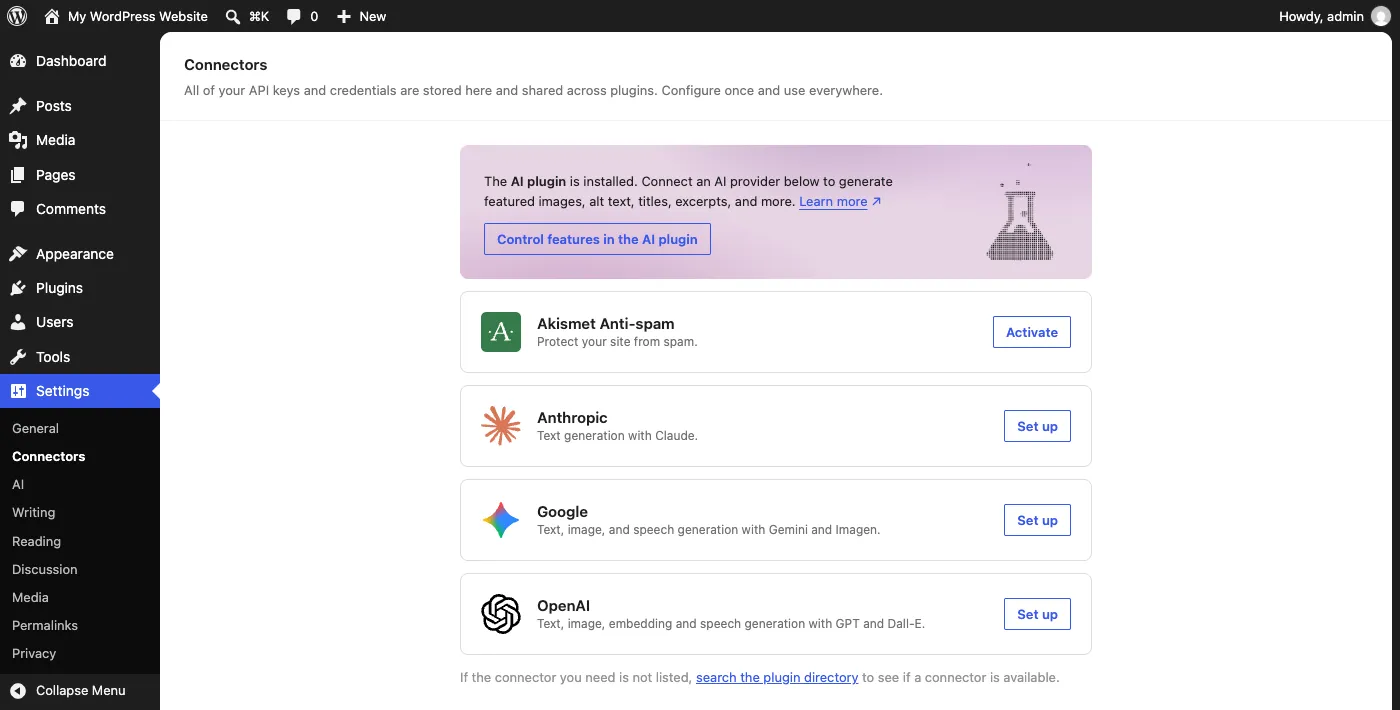1400x710 pixels.
Task: Click the Anthropic connector title
Action: 572,418
